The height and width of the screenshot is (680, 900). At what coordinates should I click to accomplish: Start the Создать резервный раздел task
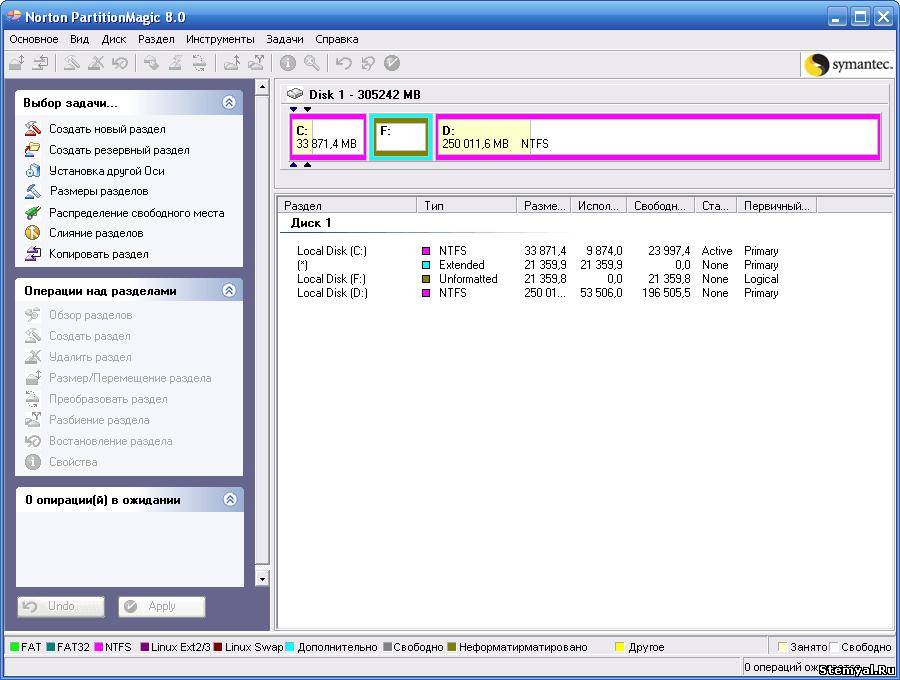119,150
